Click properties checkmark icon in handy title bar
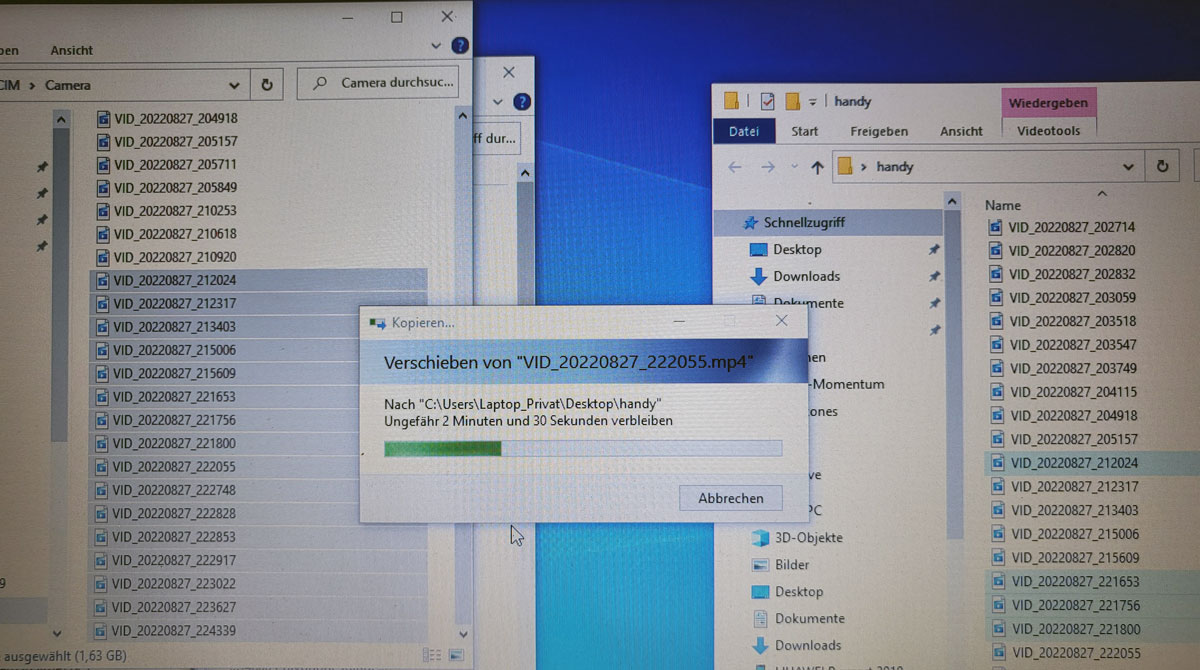 click(767, 101)
